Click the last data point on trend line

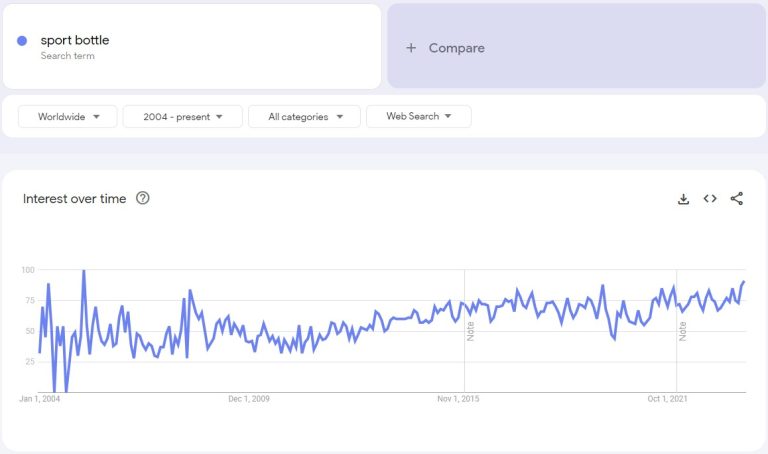pos(744,282)
